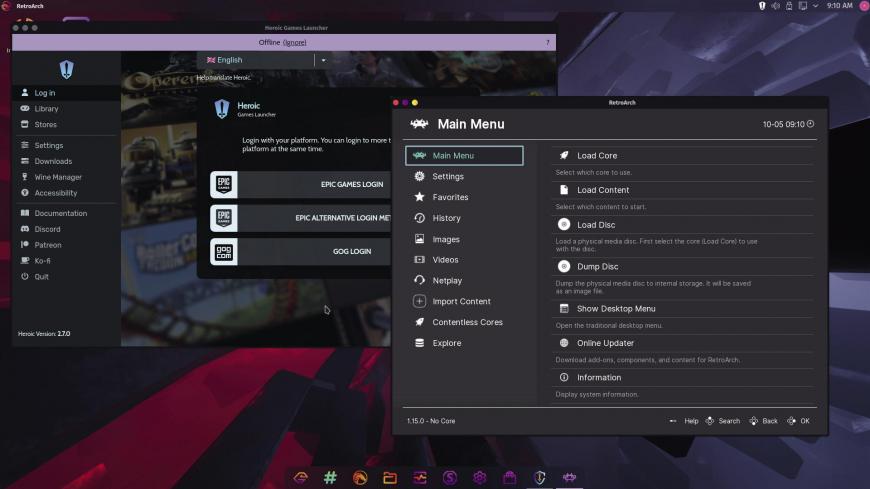Click the clock icon next to 10-05 09:10
This screenshot has height=489, width=870.
(x=811, y=124)
